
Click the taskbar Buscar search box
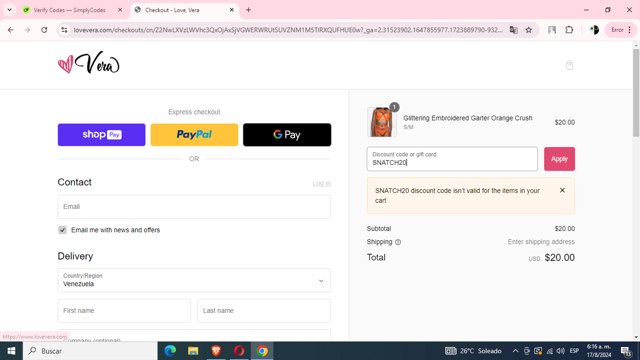tap(90, 351)
